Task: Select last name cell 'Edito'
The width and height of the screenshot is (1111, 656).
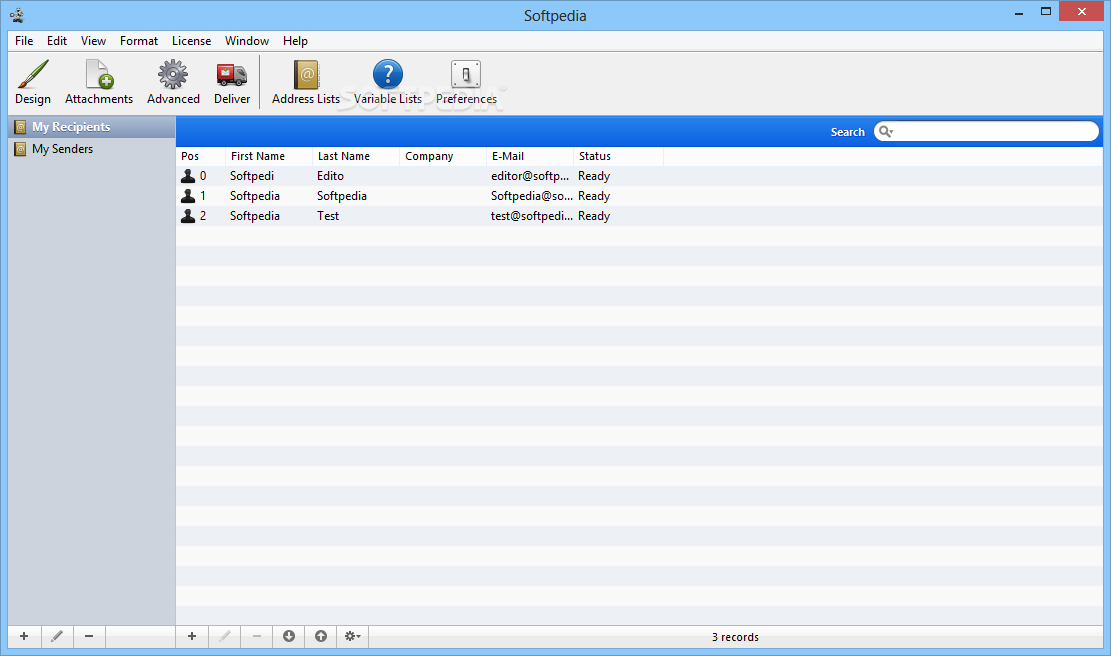Action: coord(330,176)
